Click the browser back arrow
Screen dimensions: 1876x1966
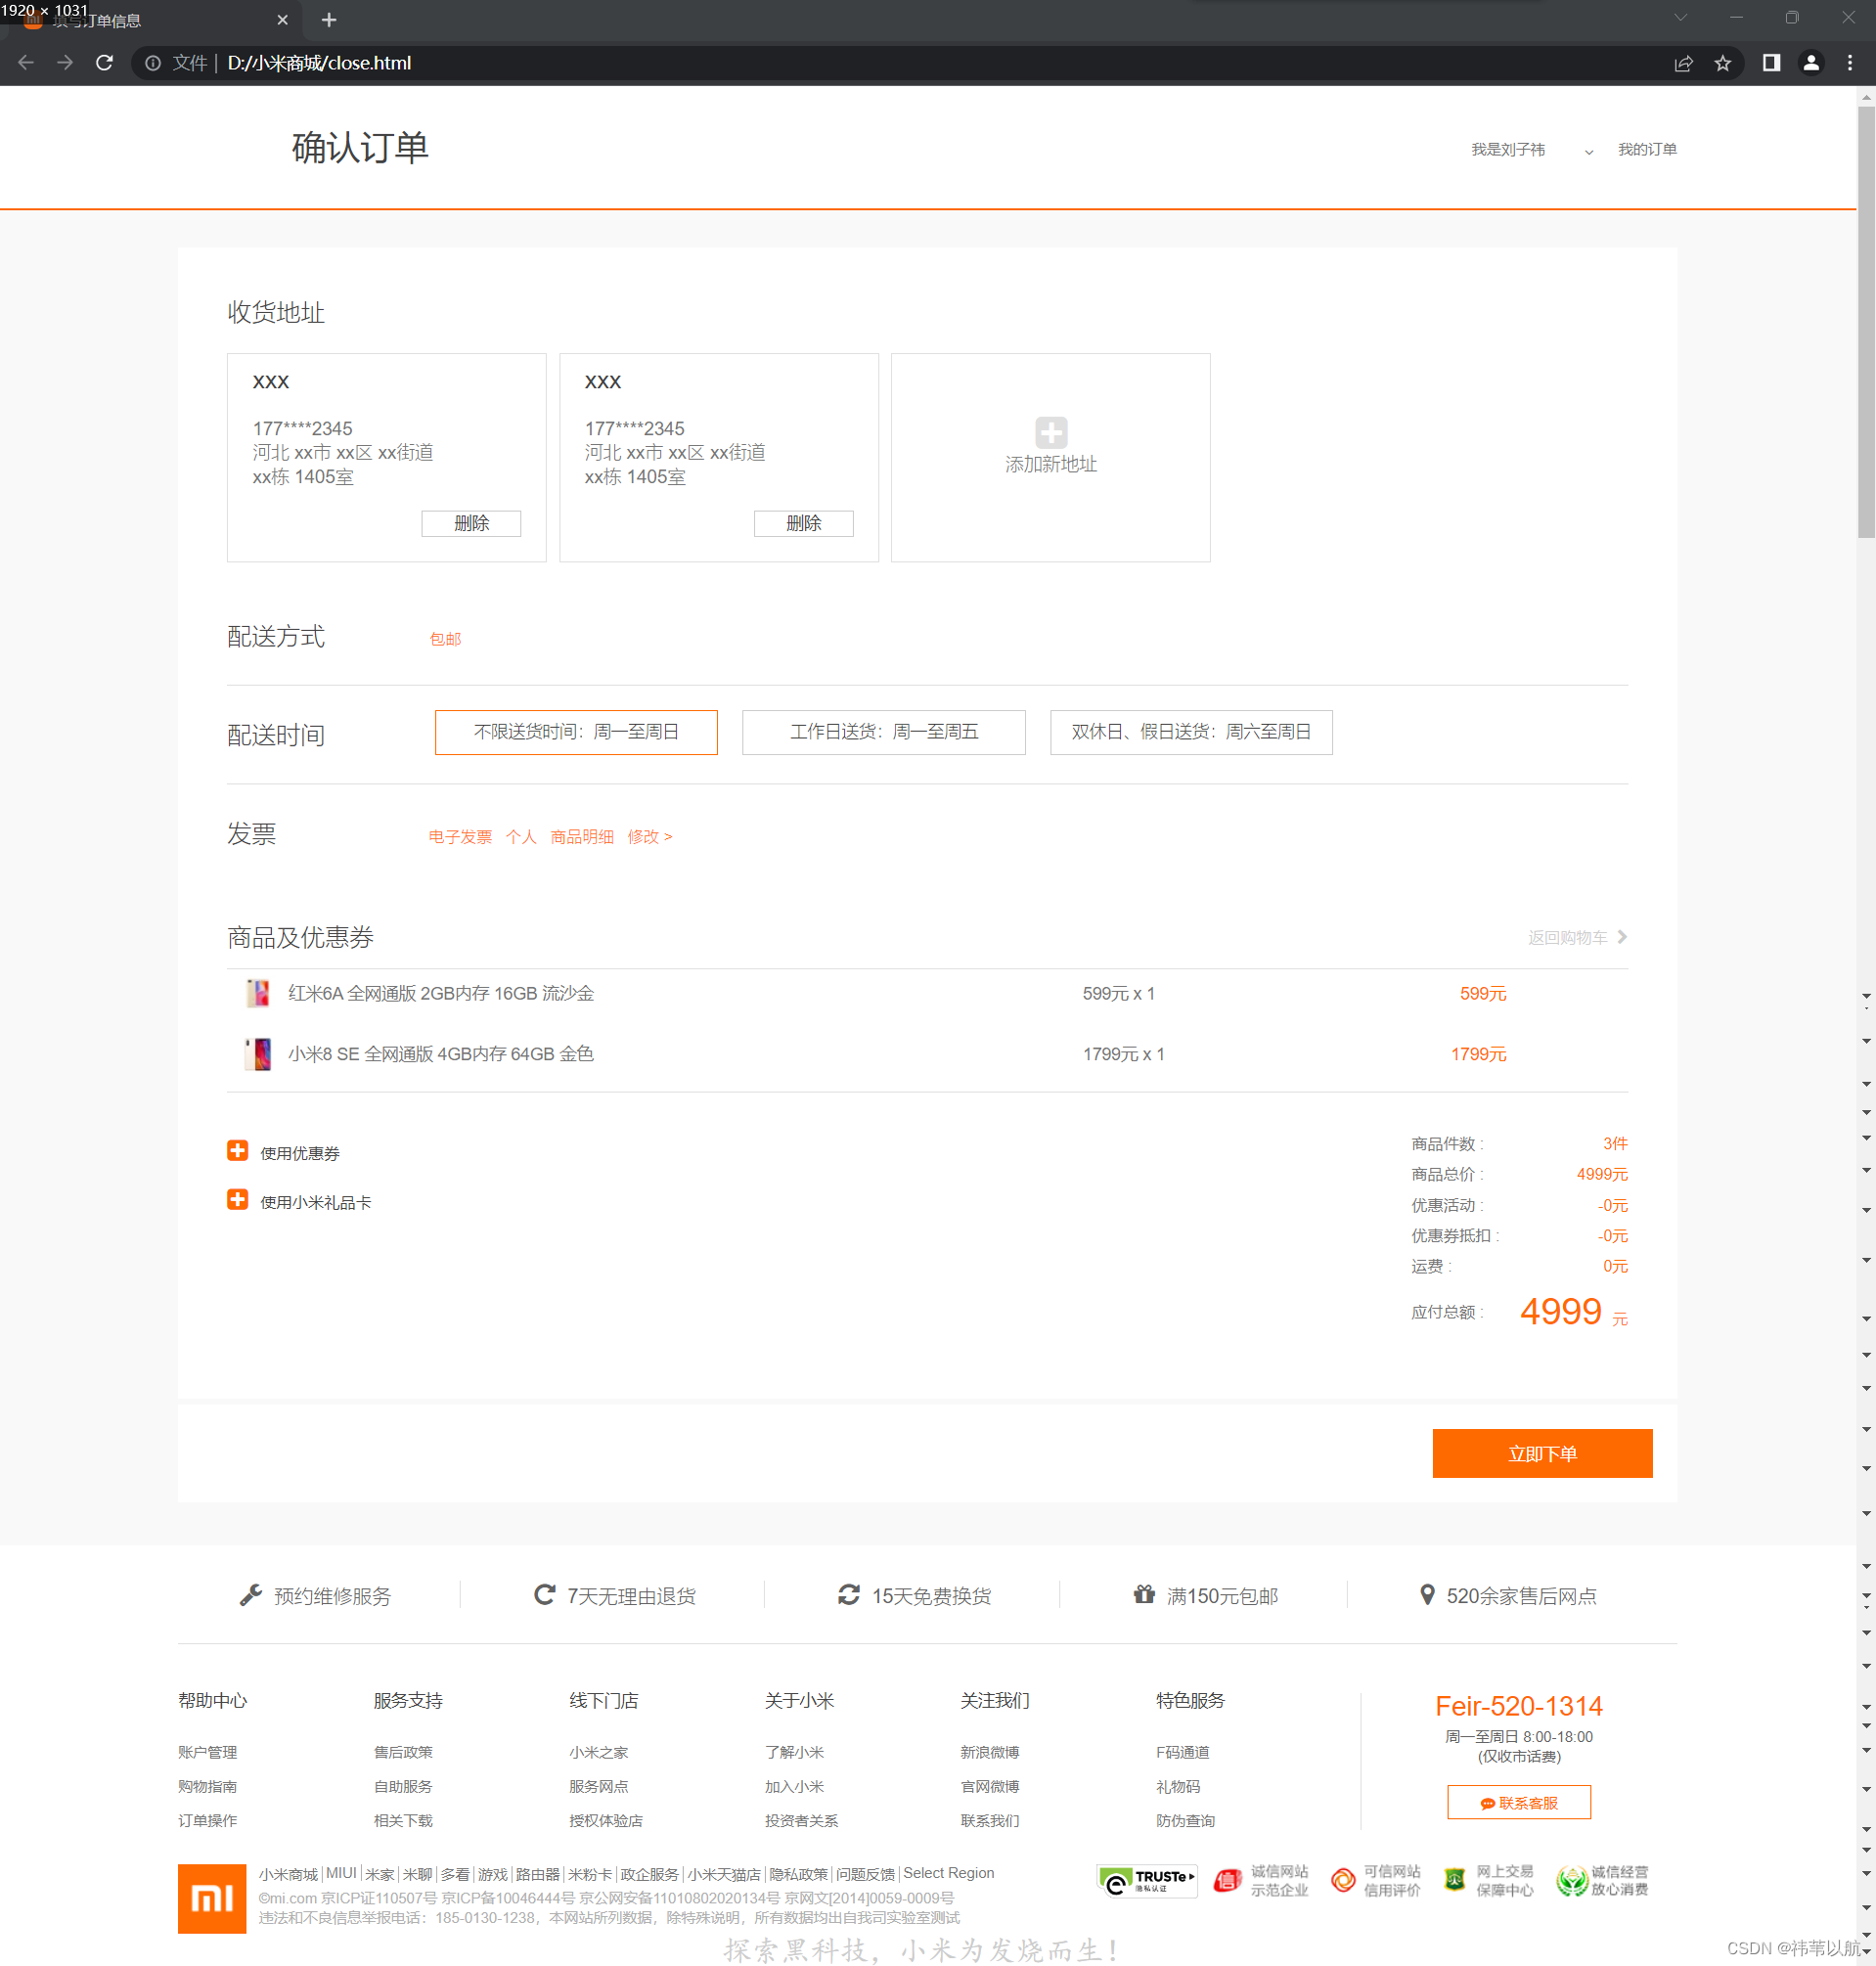point(26,63)
